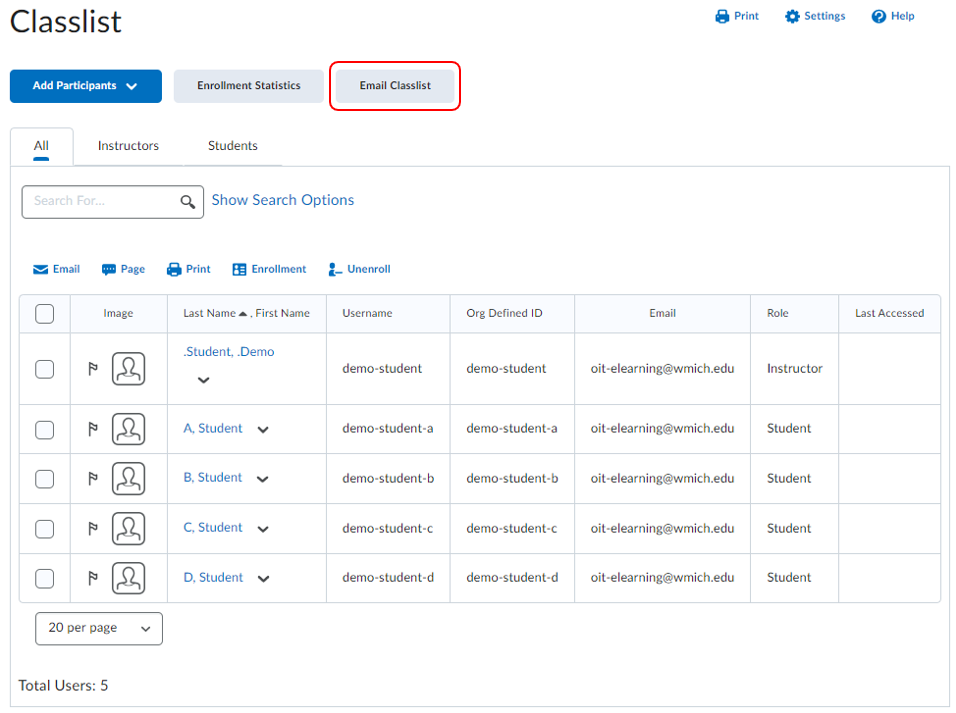Image resolution: width=956 pixels, height=713 pixels.
Task: Click the search magnifying glass icon
Action: pos(188,201)
